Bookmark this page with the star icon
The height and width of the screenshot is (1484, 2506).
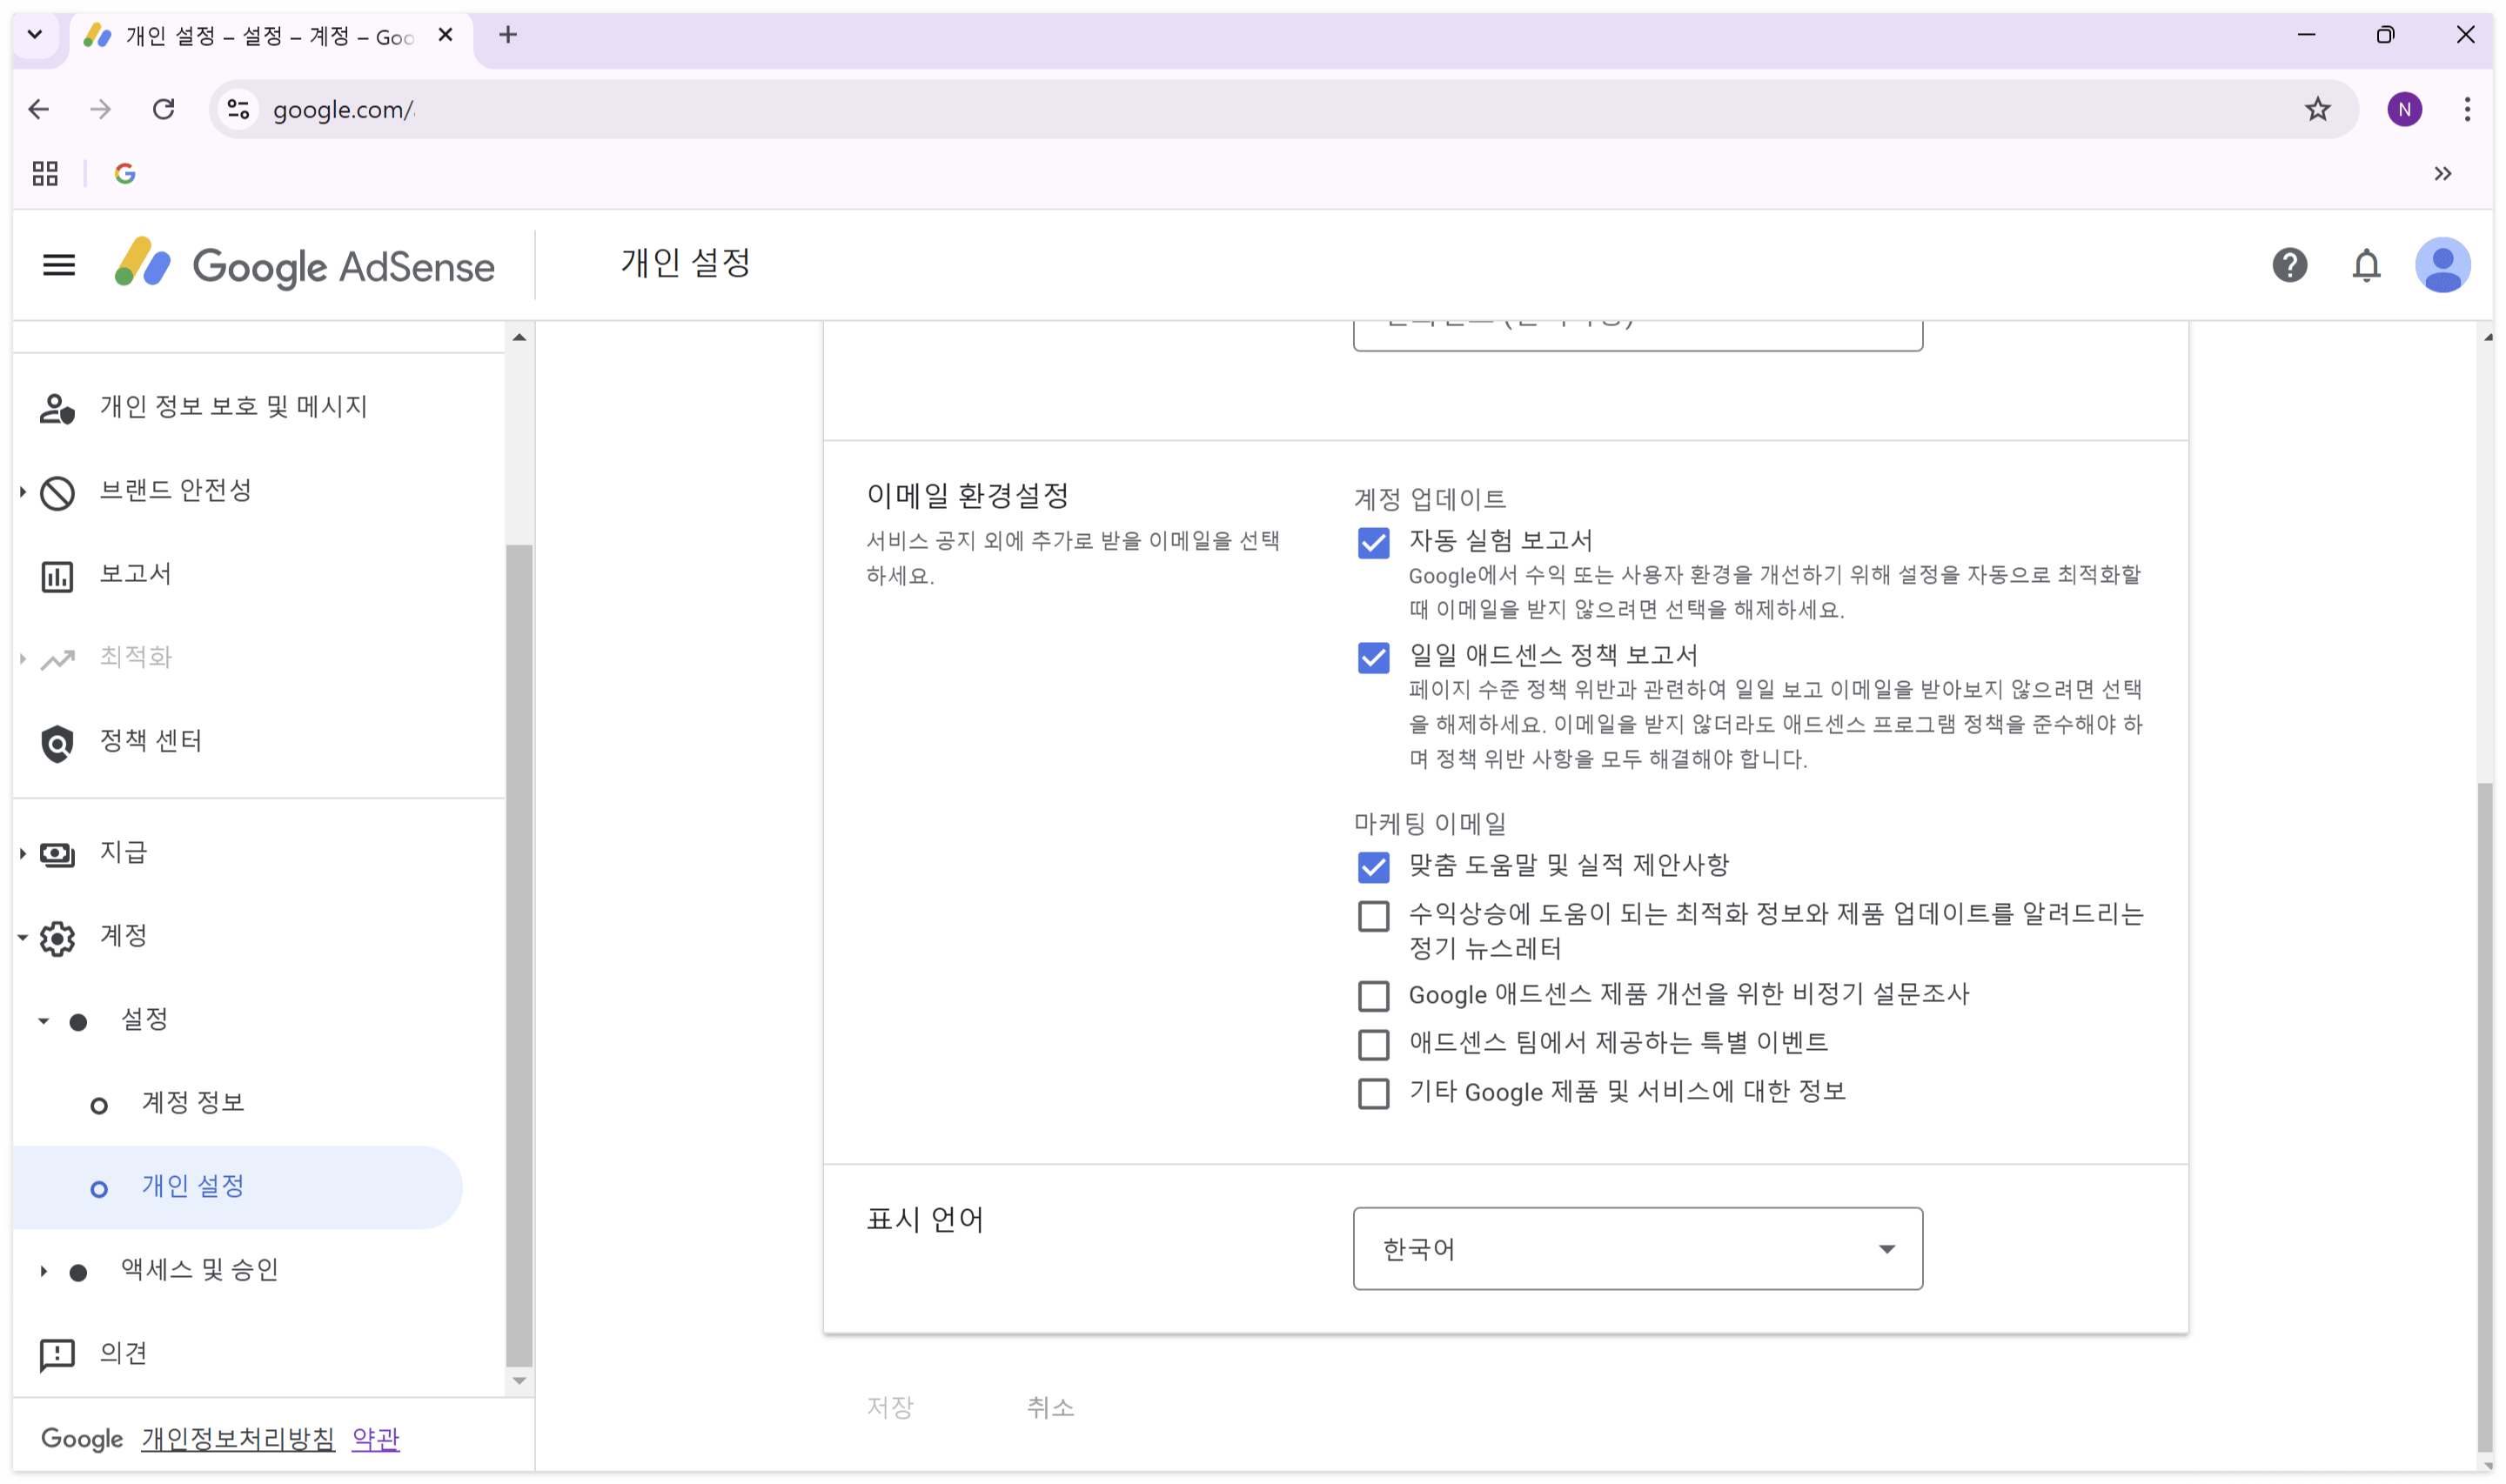coord(2316,109)
